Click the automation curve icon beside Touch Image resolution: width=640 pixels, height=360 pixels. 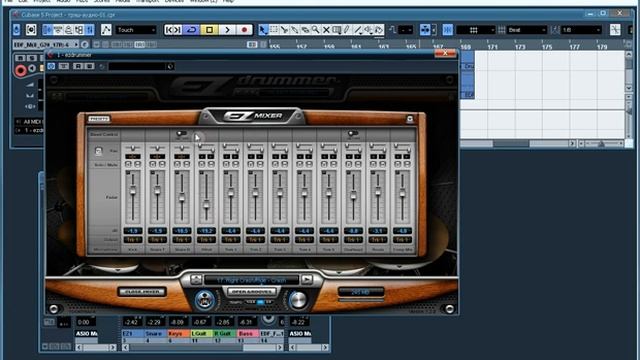[x=106, y=30]
